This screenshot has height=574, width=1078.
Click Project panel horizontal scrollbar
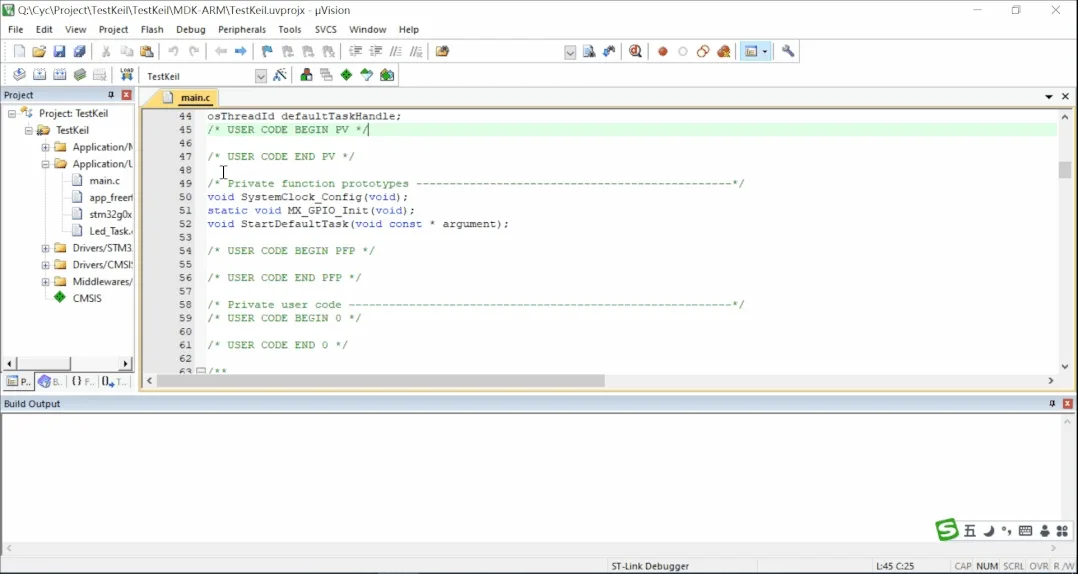pyautogui.click(x=43, y=363)
